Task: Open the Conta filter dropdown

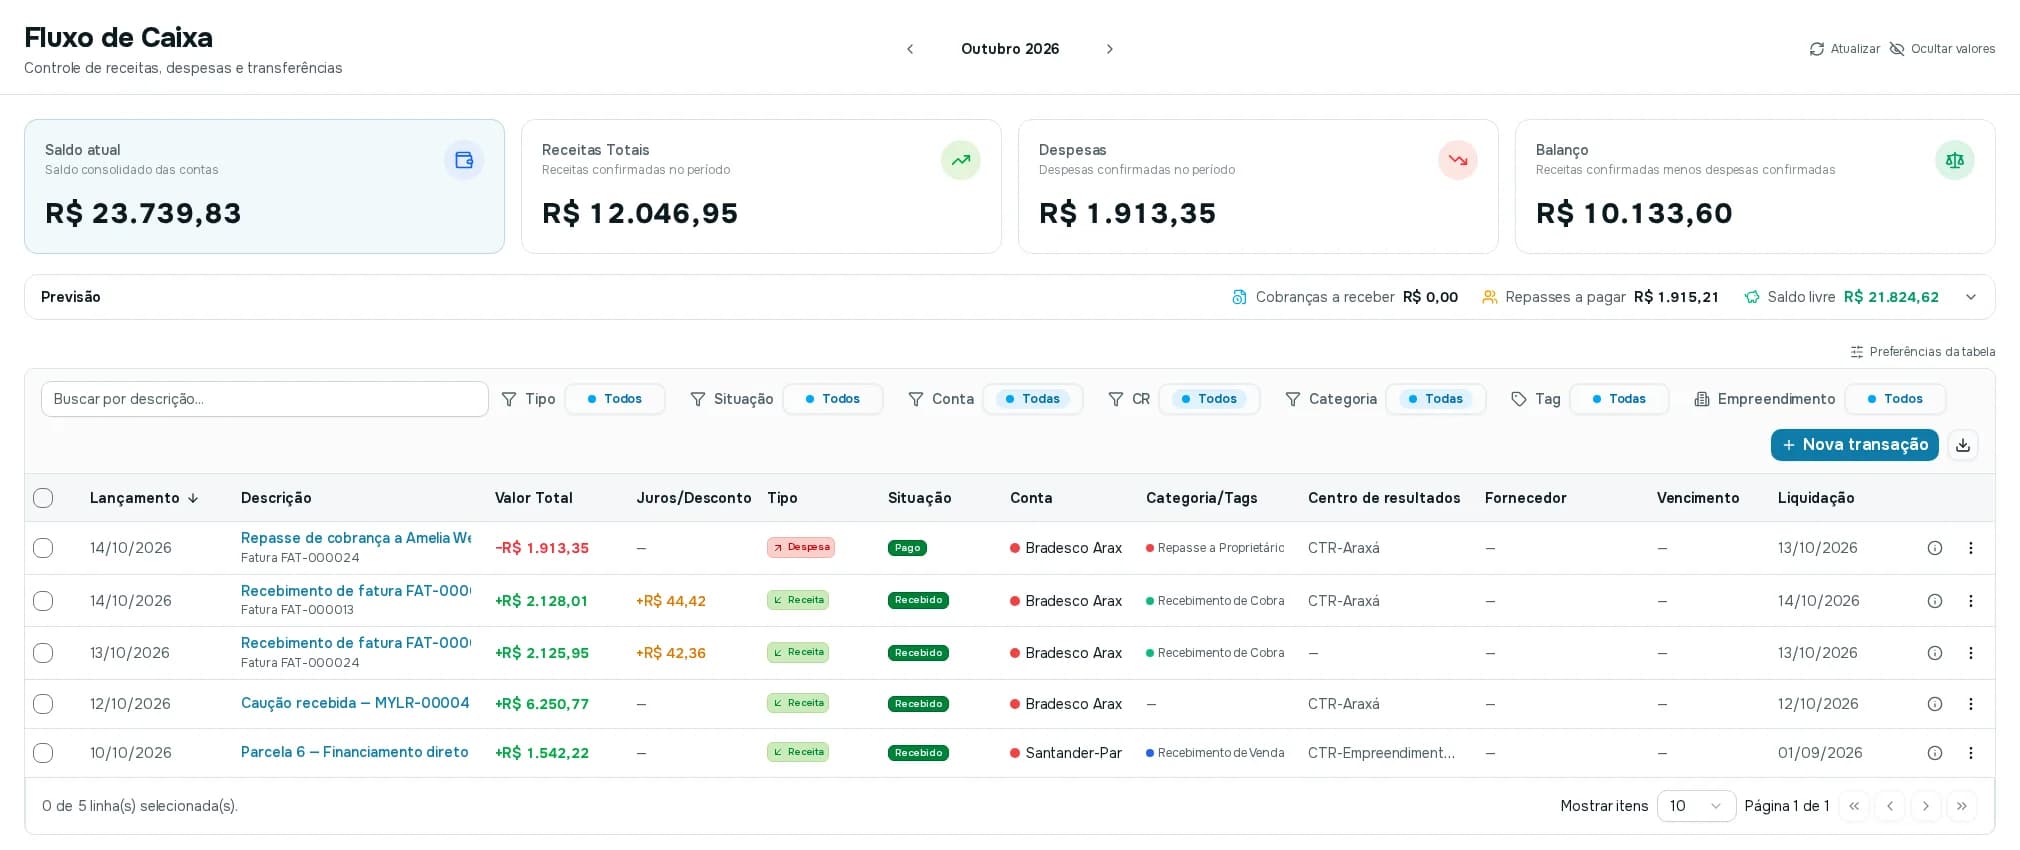Action: tap(1033, 399)
